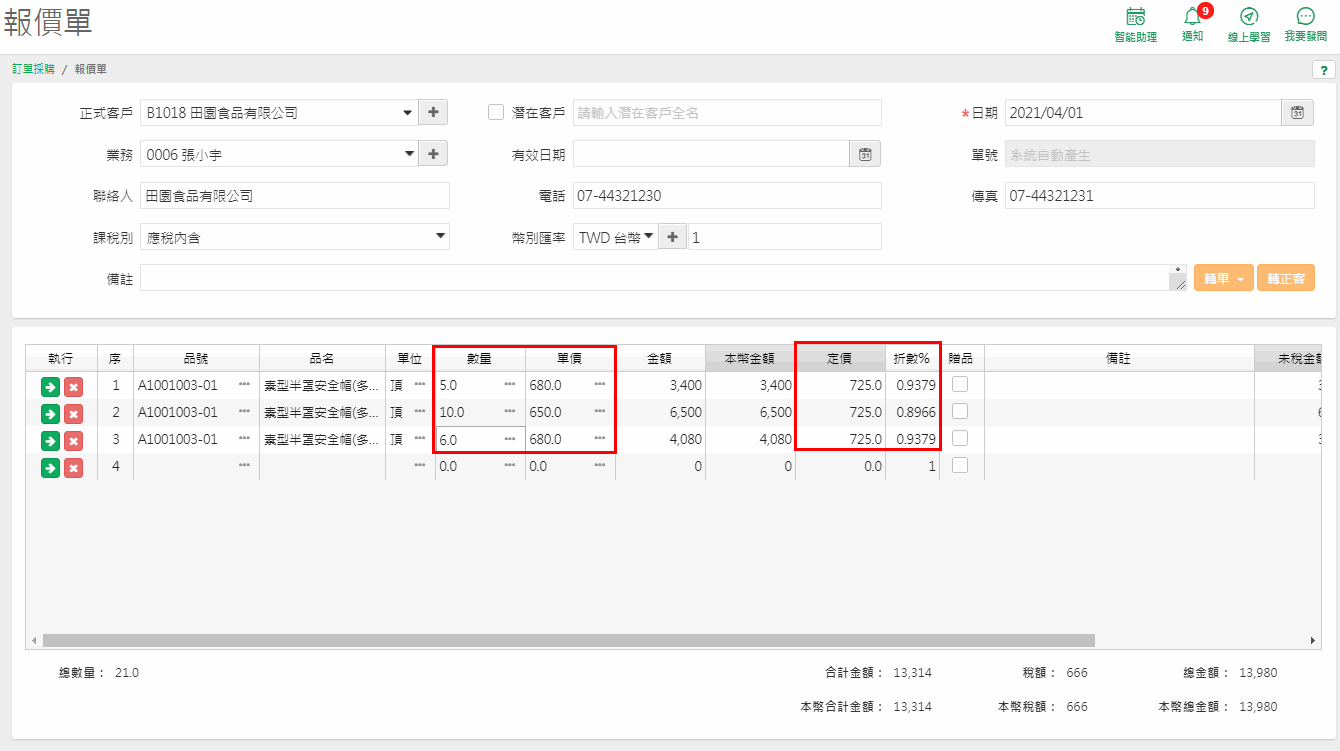Add new customer with plus beside 正式客戶
The width and height of the screenshot is (1340, 751).
[x=433, y=113]
